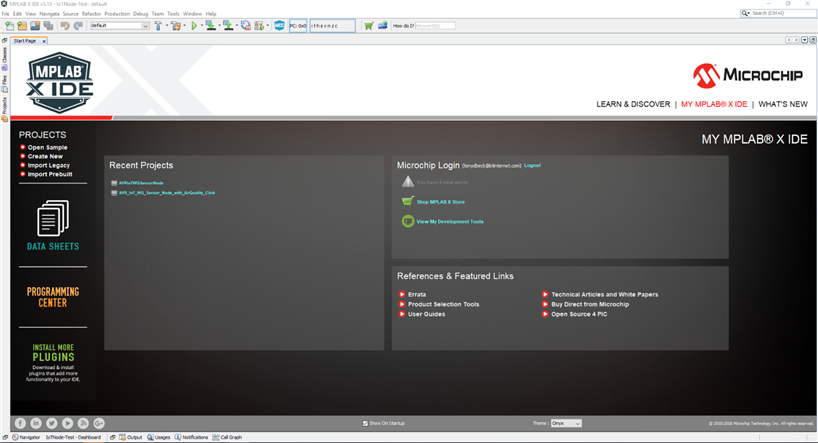Screen dimensions: 818x443
Task: Click the Undo arrow icon
Action: [65, 26]
